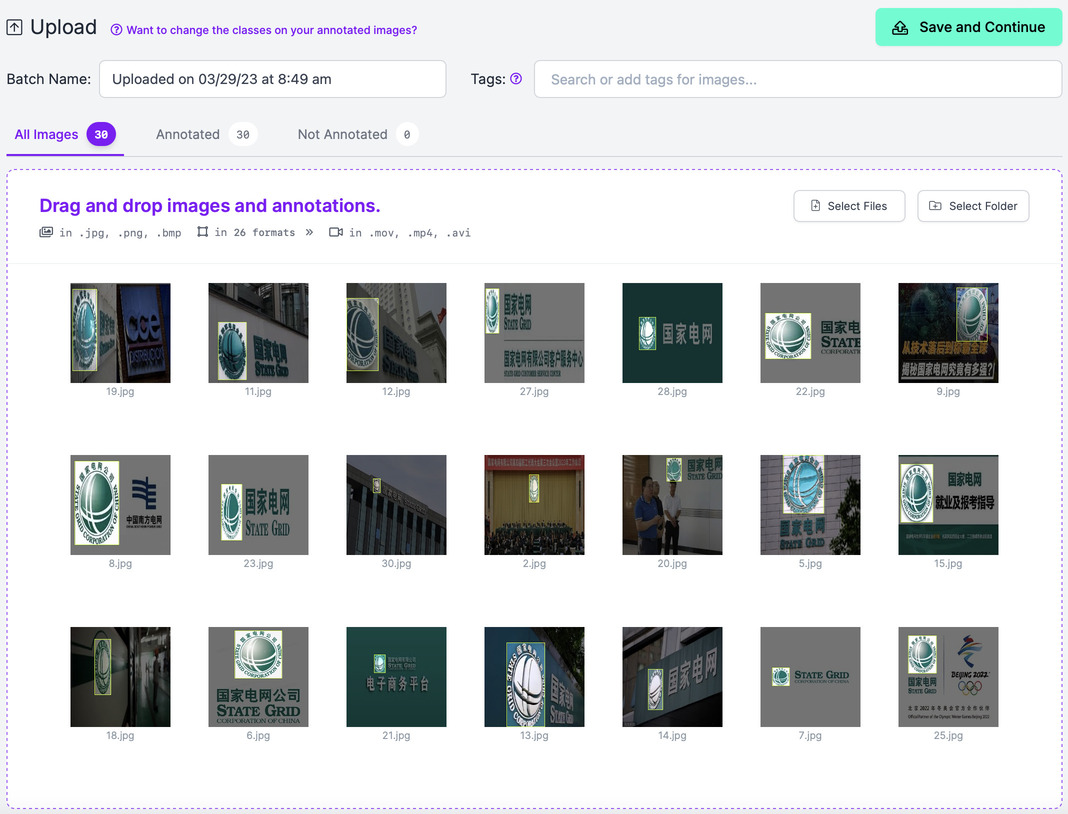The image size is (1068, 814).
Task: Open thumbnail 19.jpg
Action: click(x=120, y=333)
